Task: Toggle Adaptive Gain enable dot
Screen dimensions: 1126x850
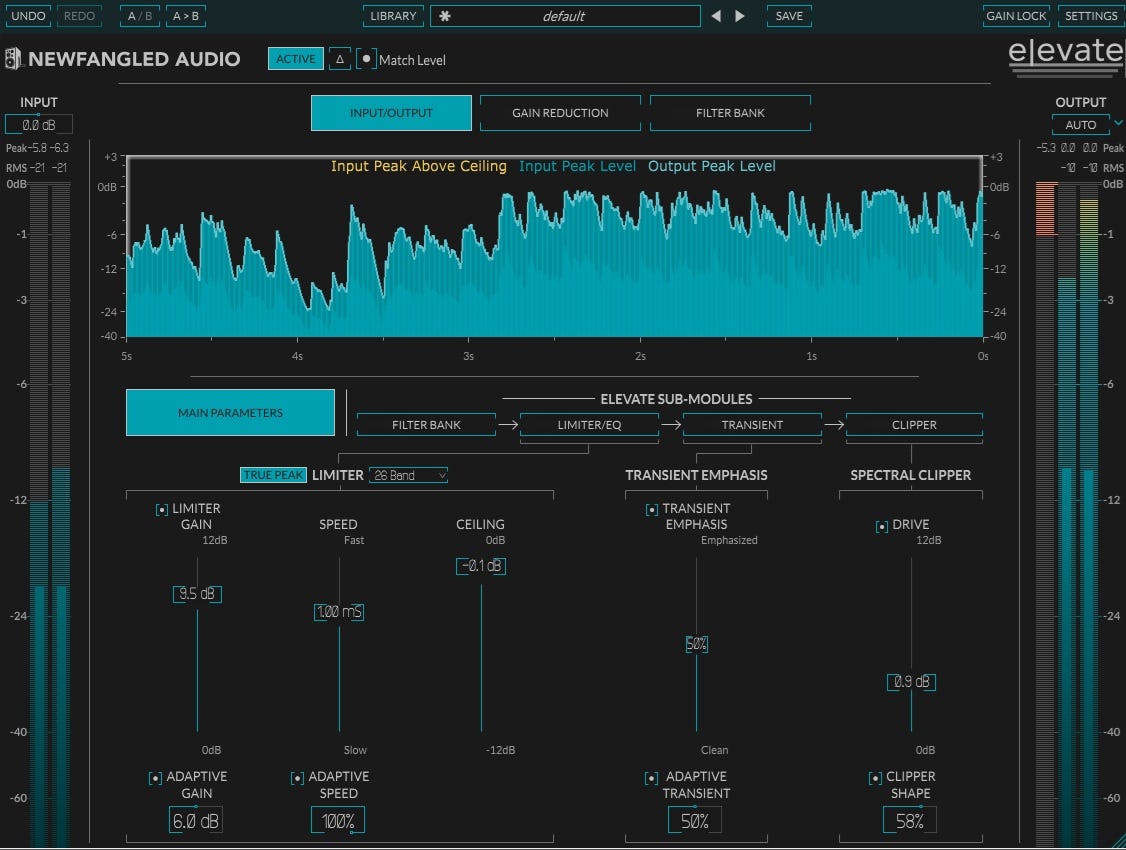Action: click(x=155, y=778)
